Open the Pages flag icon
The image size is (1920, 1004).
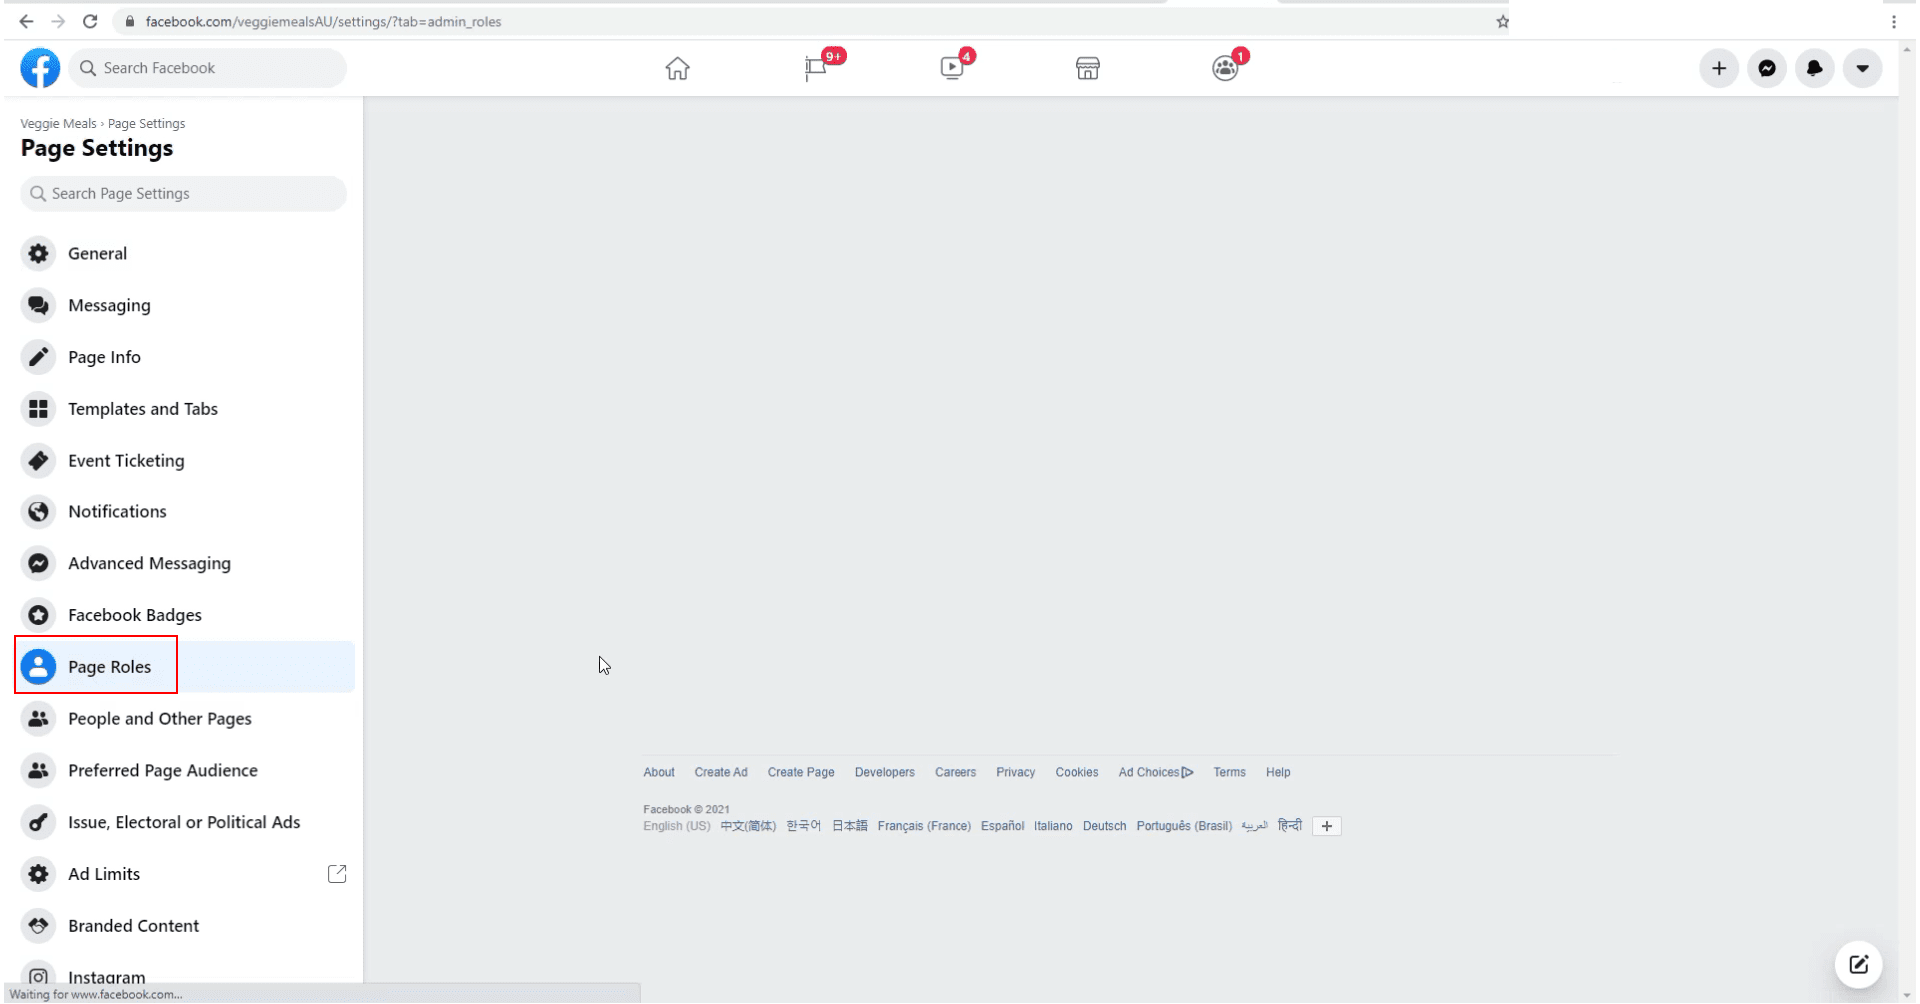tap(816, 68)
